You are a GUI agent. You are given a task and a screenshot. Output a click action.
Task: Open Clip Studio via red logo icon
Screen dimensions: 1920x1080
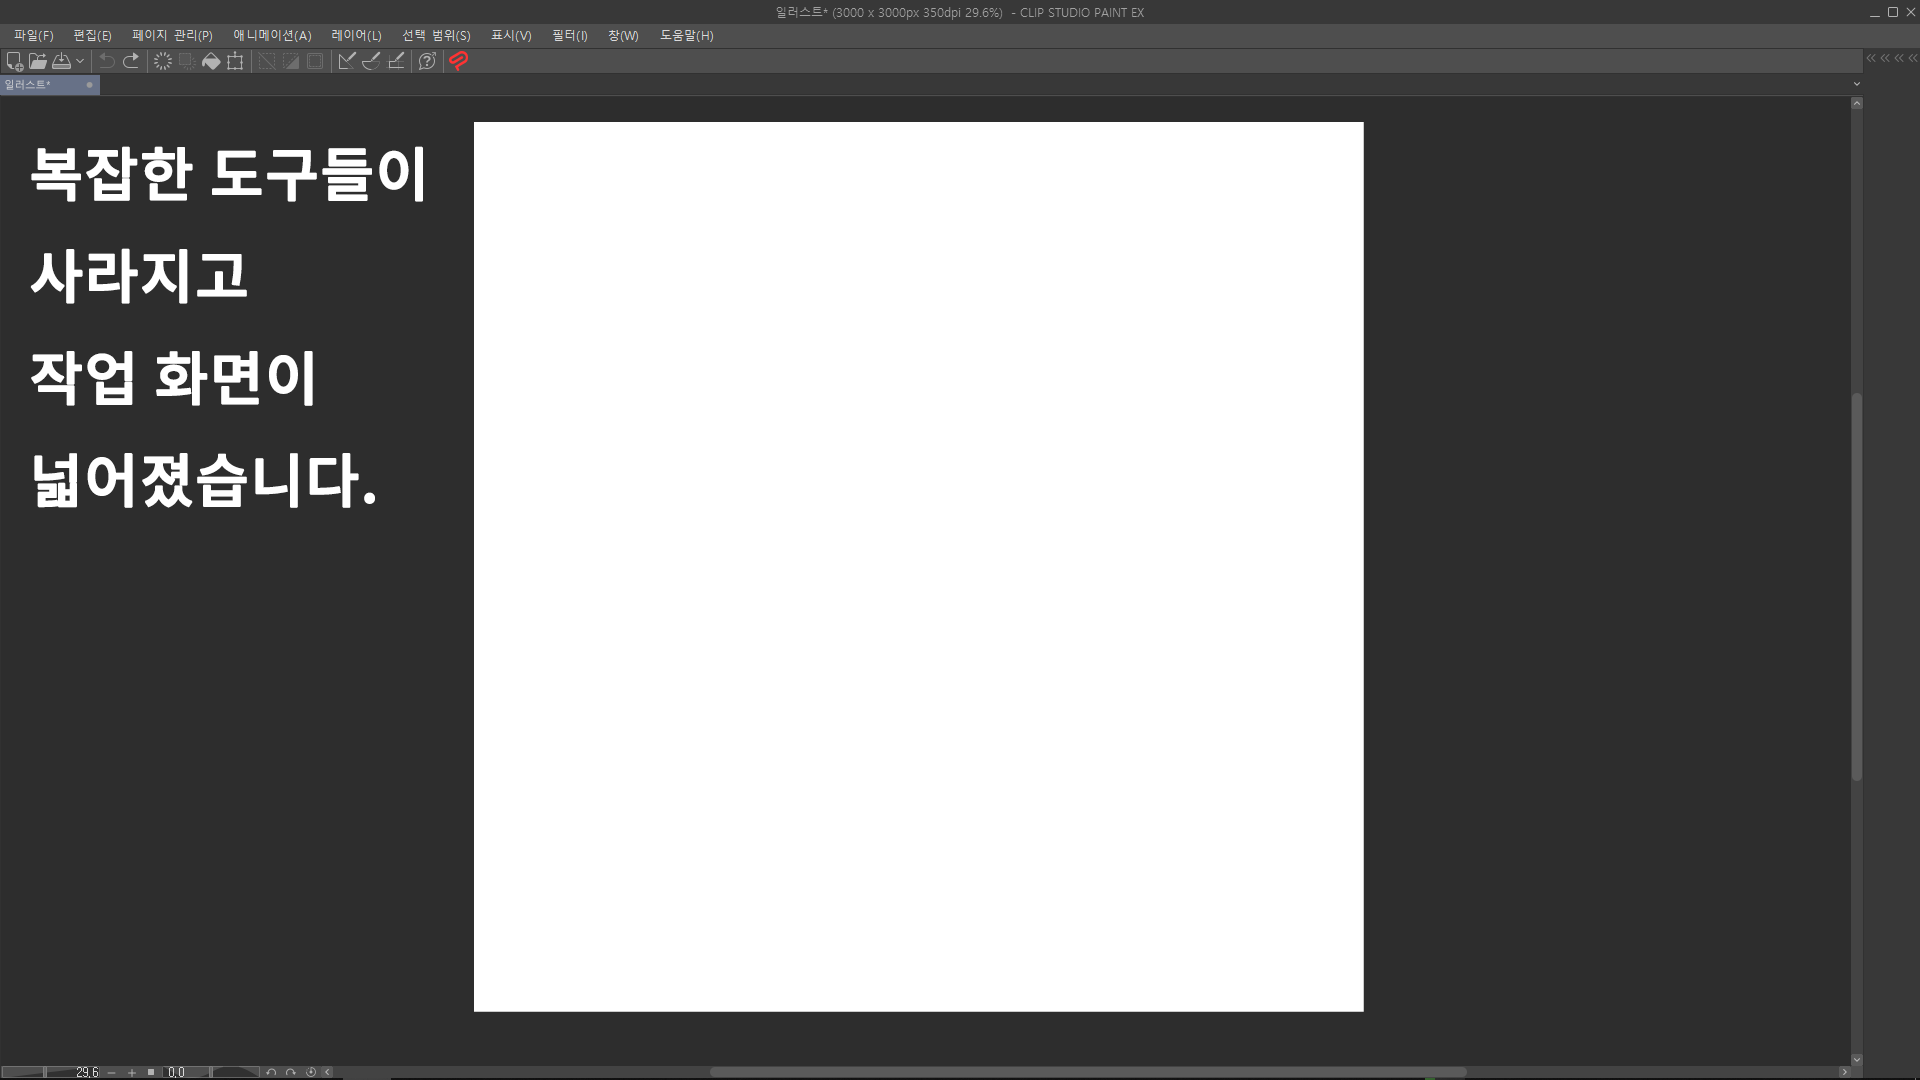click(459, 61)
